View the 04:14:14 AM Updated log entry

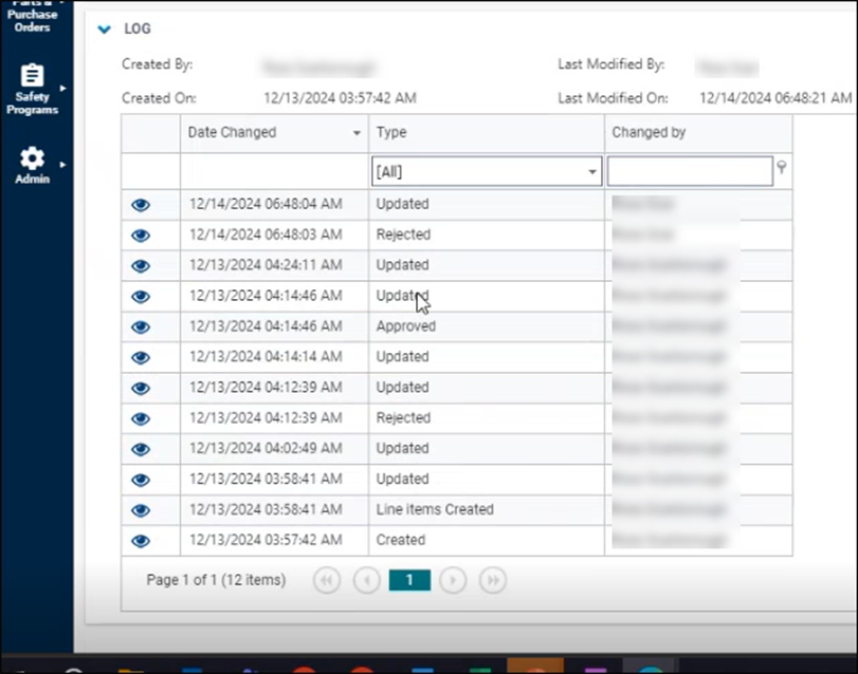[x=141, y=357]
